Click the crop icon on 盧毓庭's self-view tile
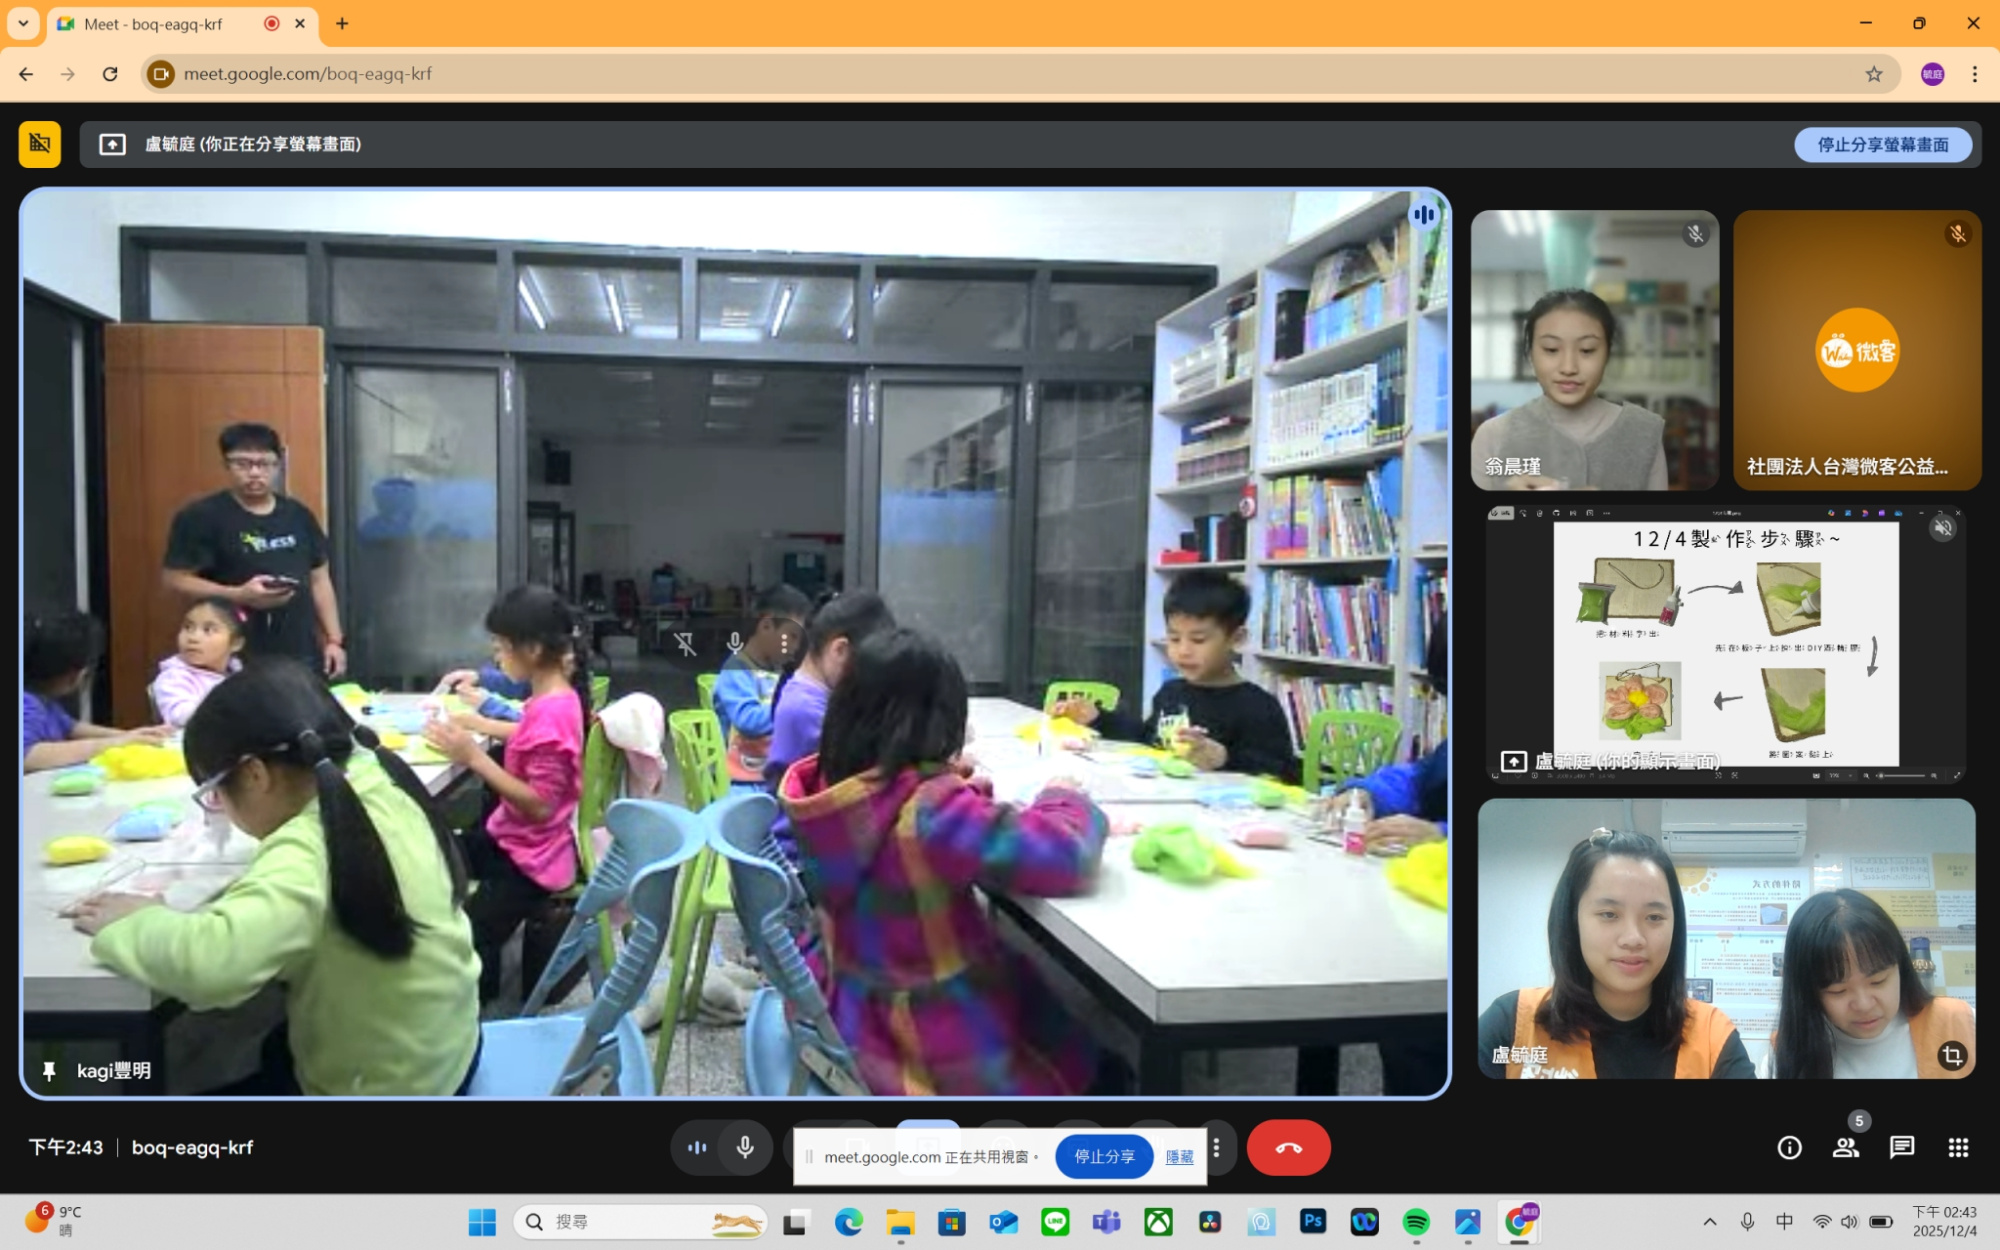The height and width of the screenshot is (1250, 2000). click(x=1951, y=1055)
